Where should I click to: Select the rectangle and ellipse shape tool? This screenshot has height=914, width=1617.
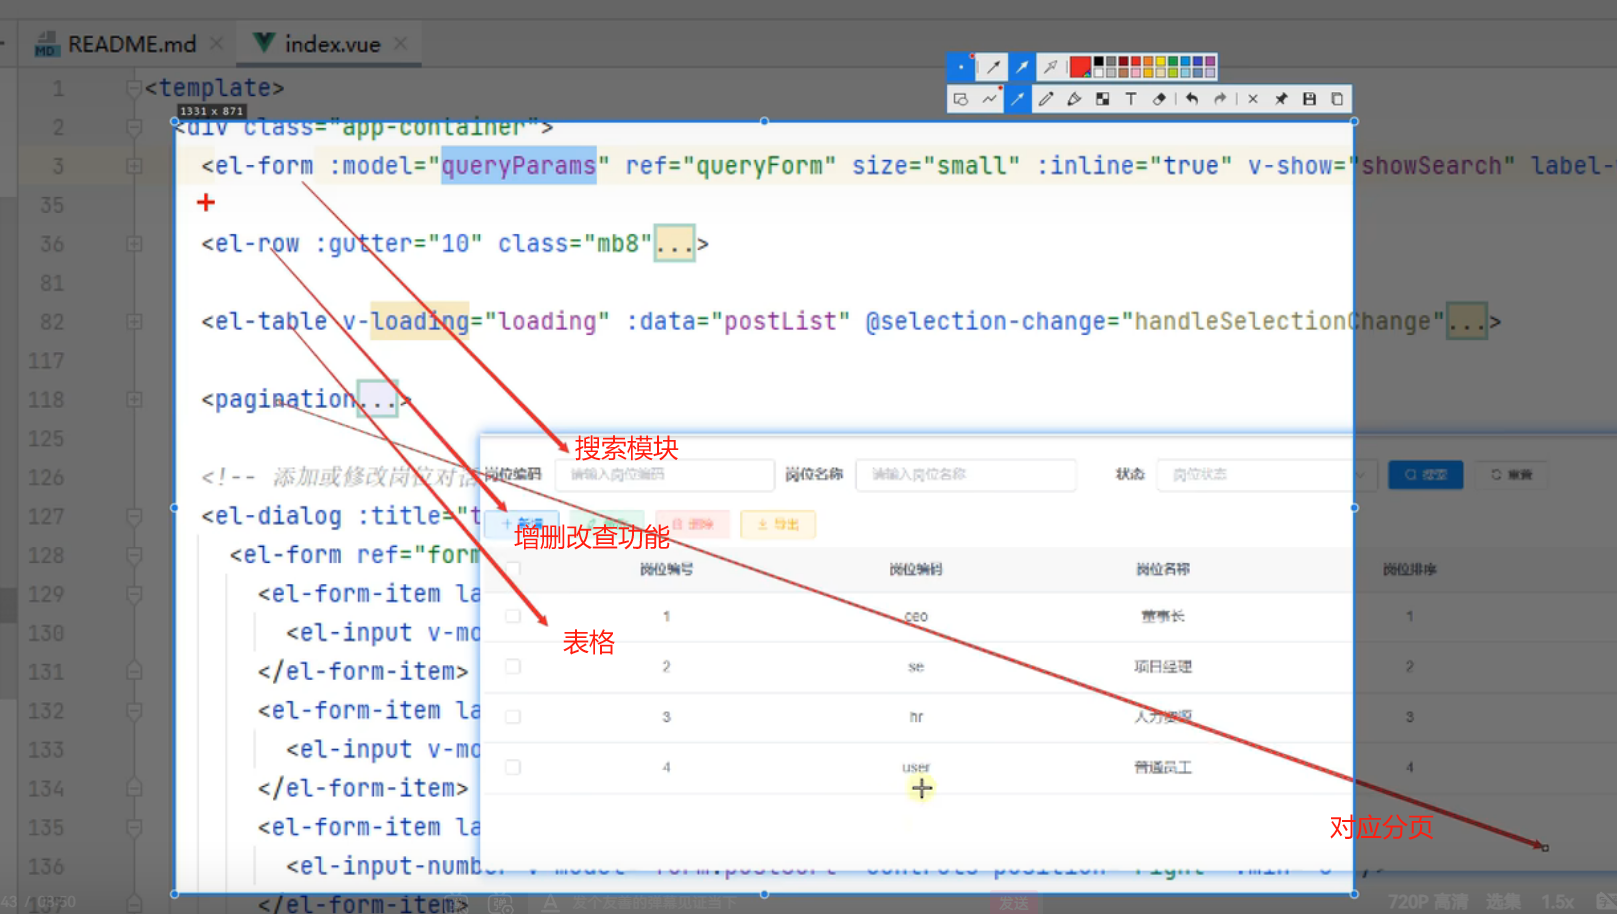click(961, 99)
